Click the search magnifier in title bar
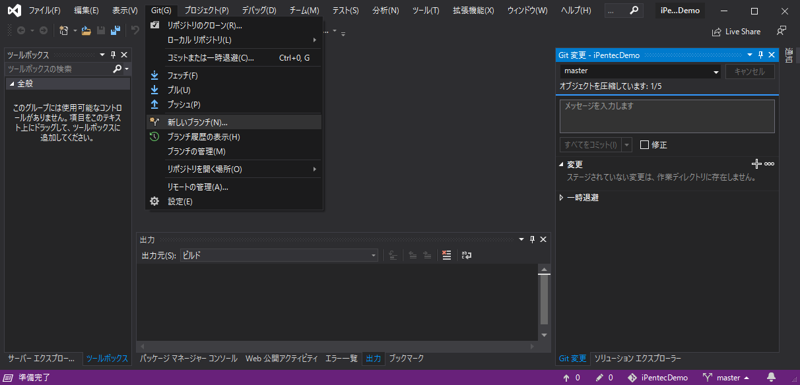 [634, 10]
